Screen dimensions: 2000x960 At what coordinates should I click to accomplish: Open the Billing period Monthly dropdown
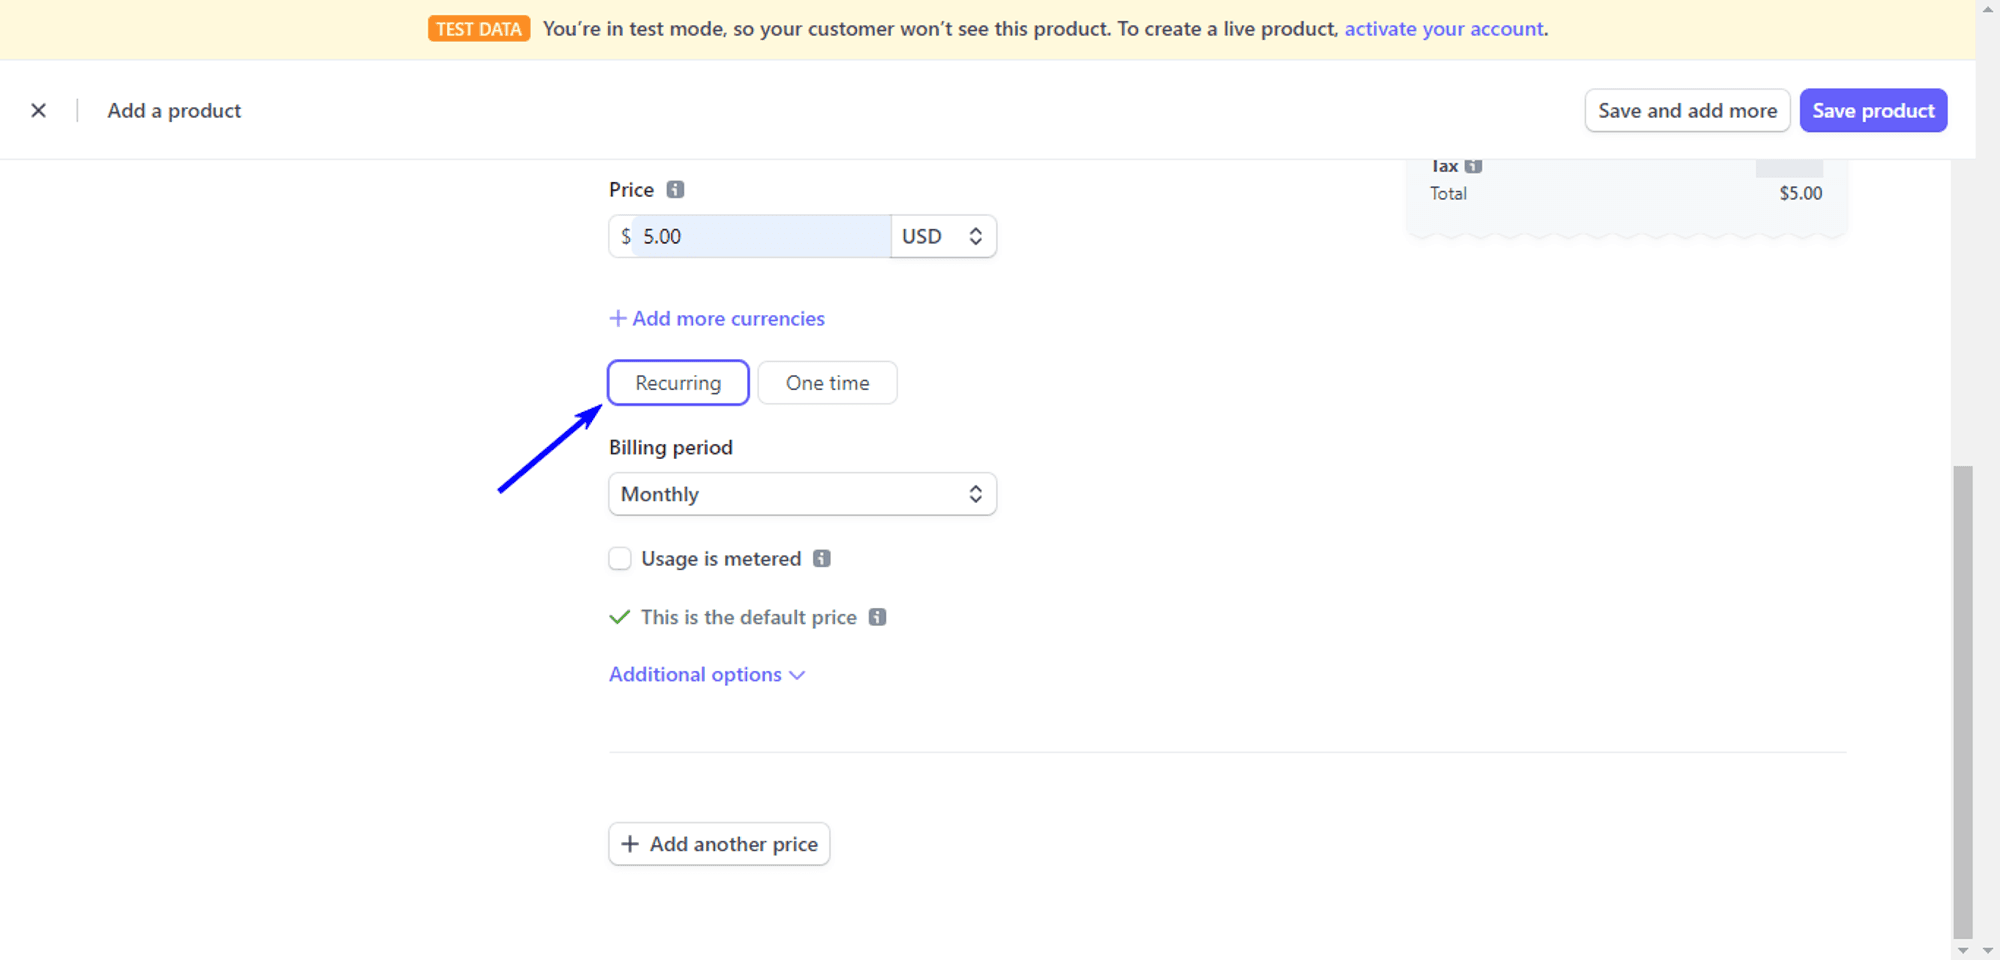[801, 493]
